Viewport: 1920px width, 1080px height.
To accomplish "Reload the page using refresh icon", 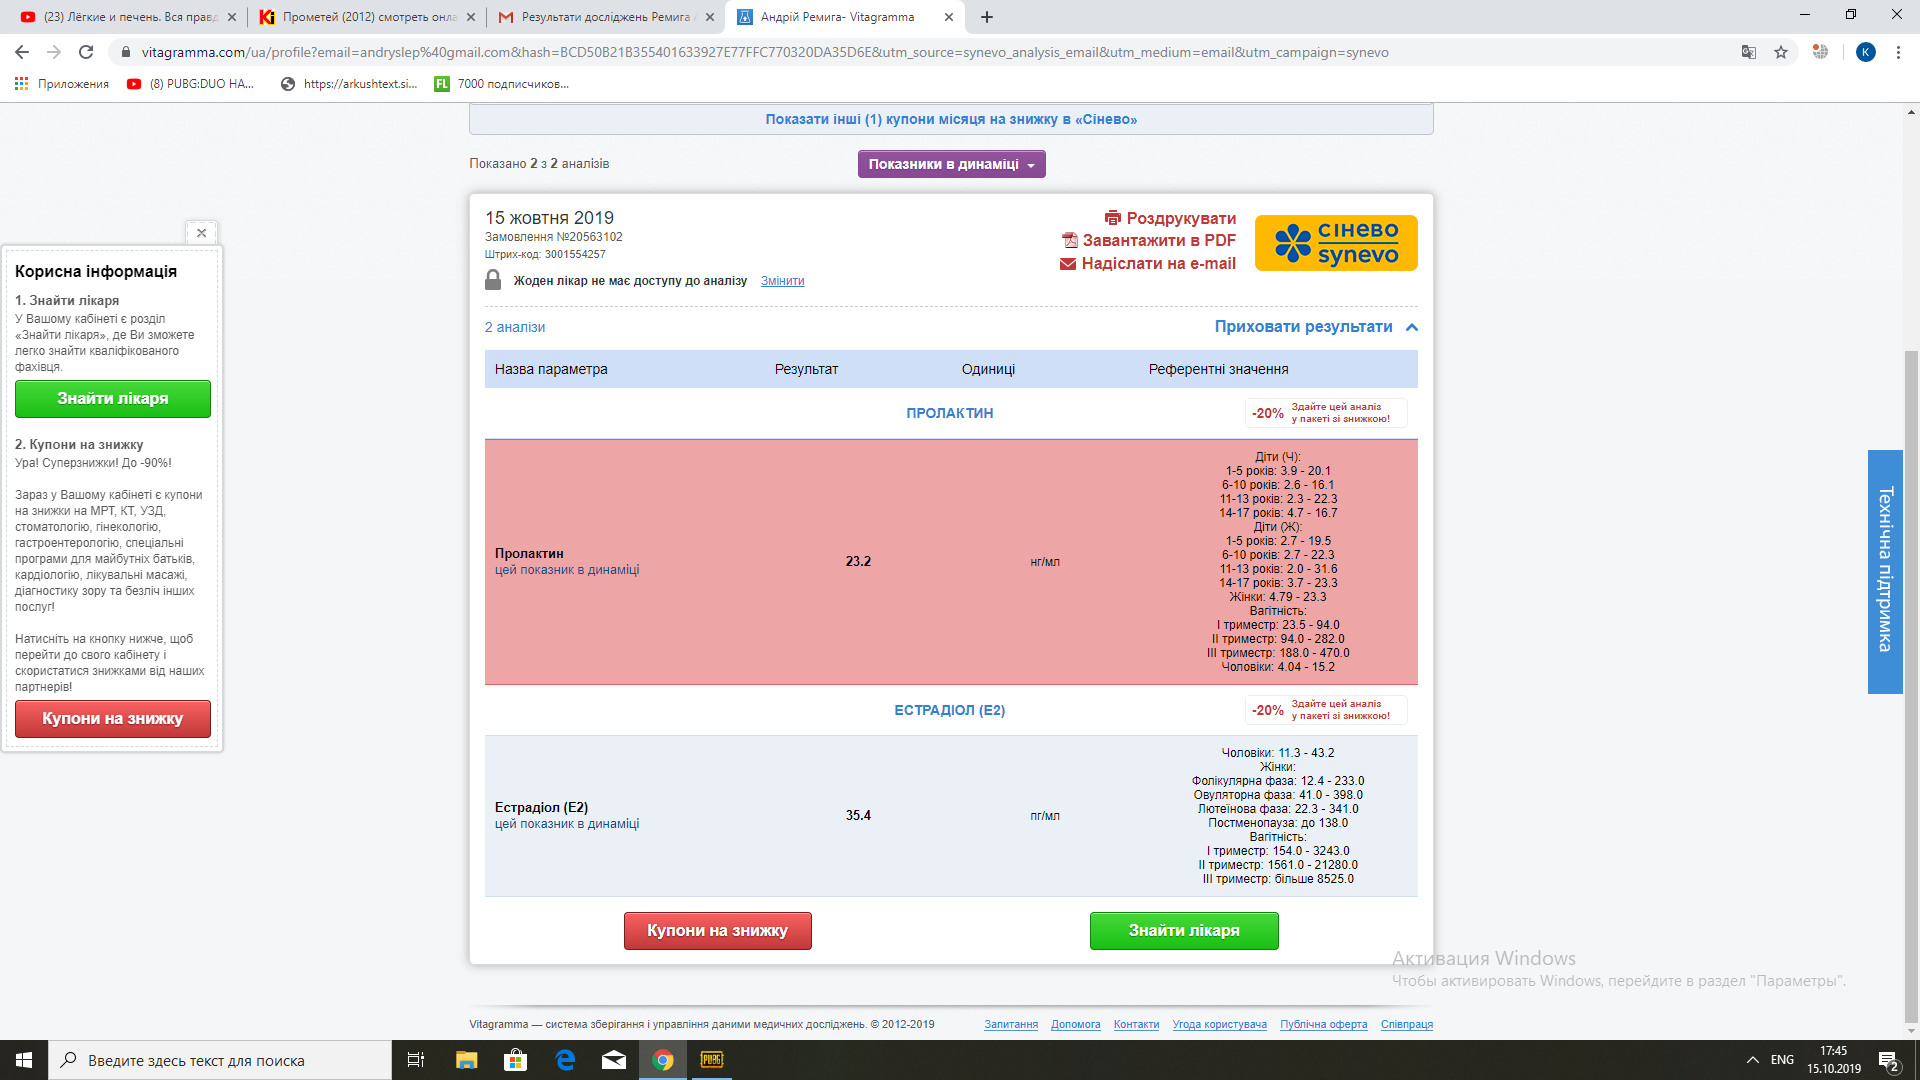I will point(86,52).
